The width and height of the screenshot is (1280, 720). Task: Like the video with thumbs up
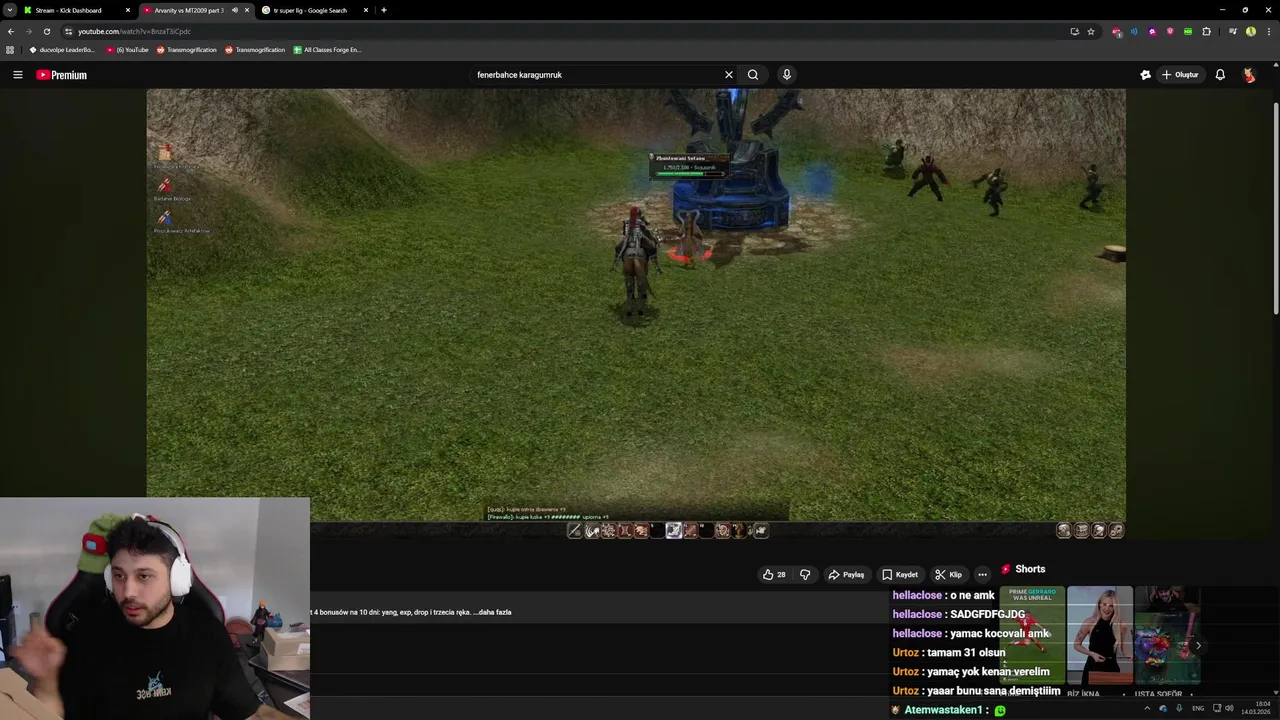(x=774, y=575)
